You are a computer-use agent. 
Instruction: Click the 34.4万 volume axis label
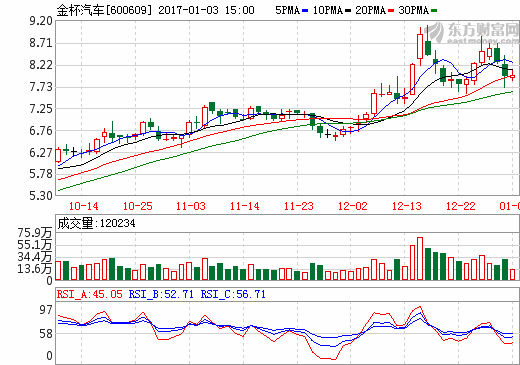[35, 257]
